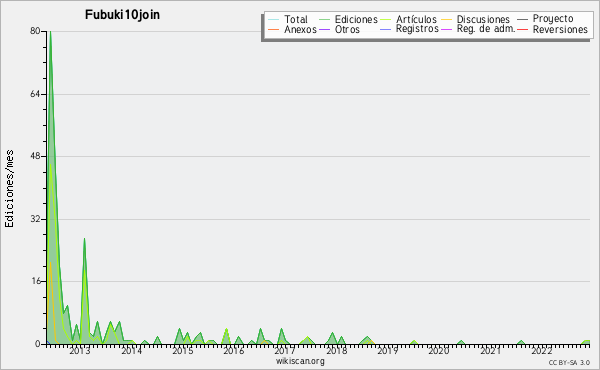Click the CC BY-SA 3.0 license text

point(569,362)
